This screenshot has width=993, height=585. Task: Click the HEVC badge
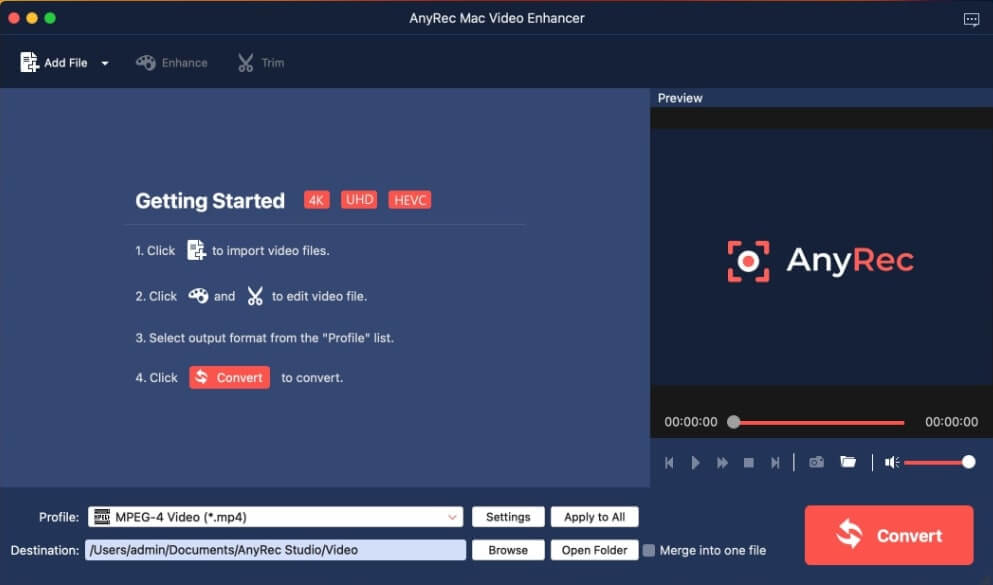[x=410, y=200]
